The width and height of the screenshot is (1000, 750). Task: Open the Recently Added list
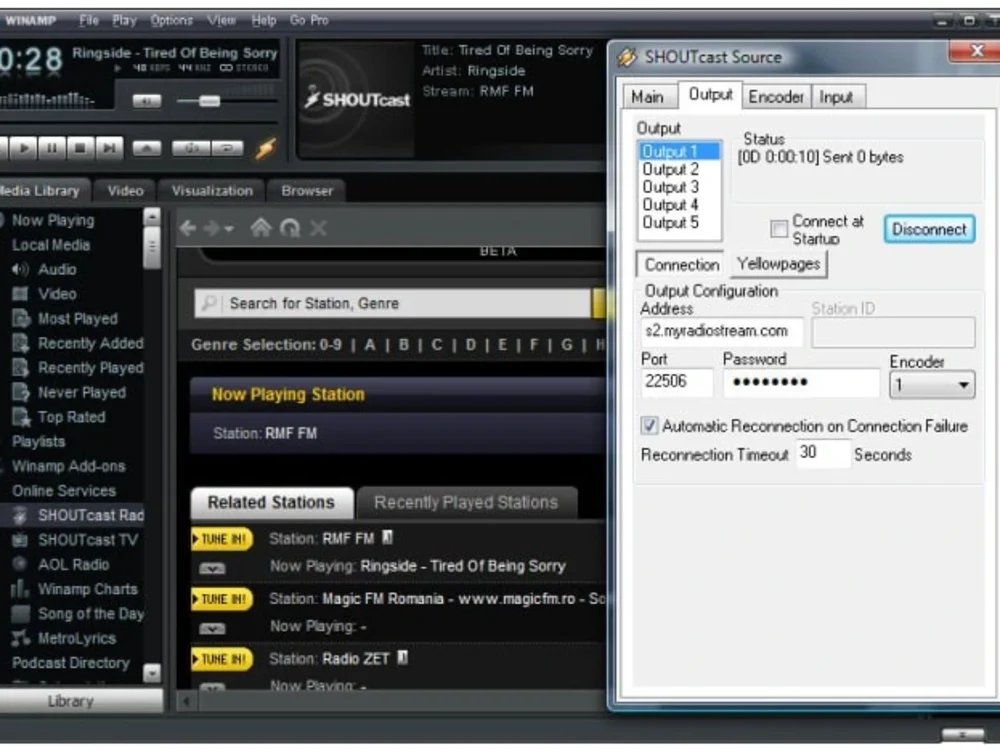click(91, 343)
